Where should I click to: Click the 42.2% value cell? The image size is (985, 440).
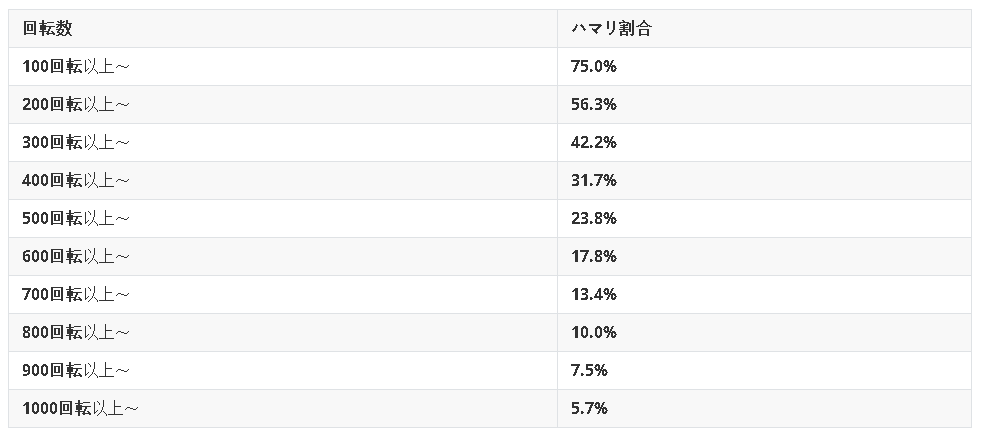pos(594,143)
